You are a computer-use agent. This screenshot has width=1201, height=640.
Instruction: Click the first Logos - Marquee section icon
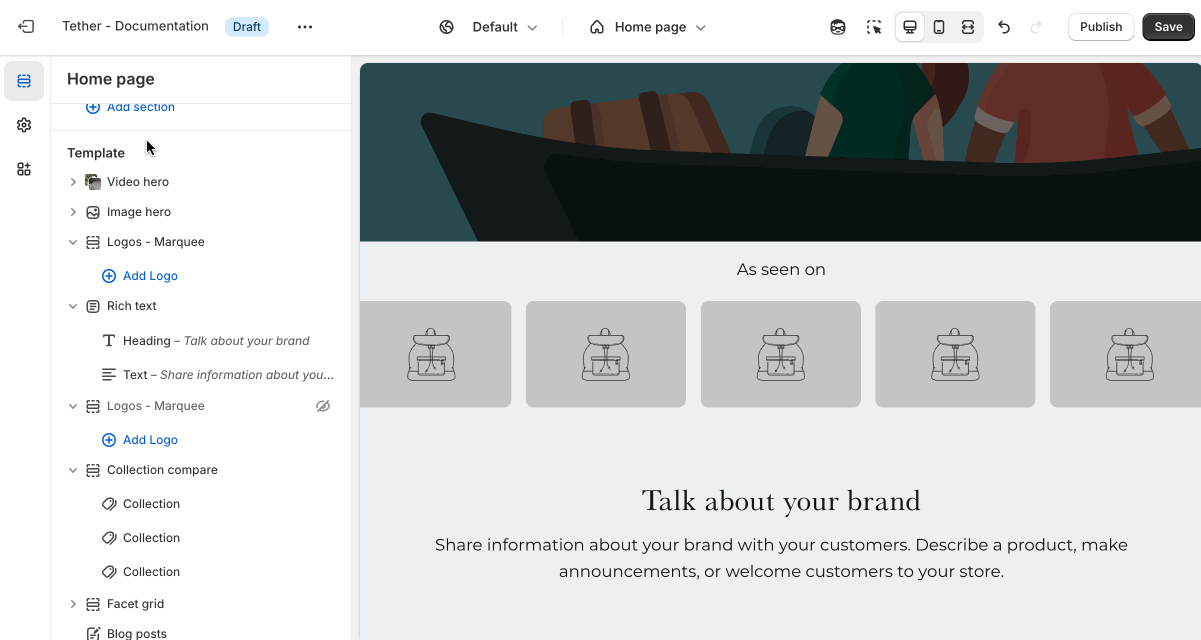point(93,242)
